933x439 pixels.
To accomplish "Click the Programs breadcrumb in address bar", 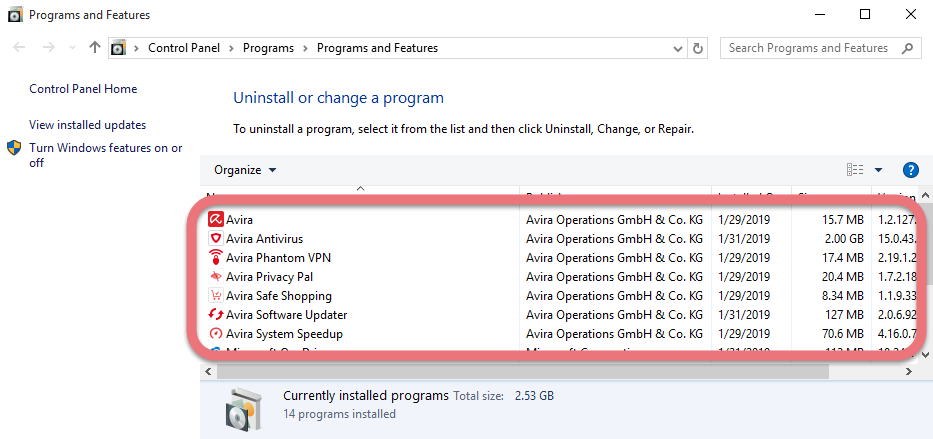I will 268,48.
